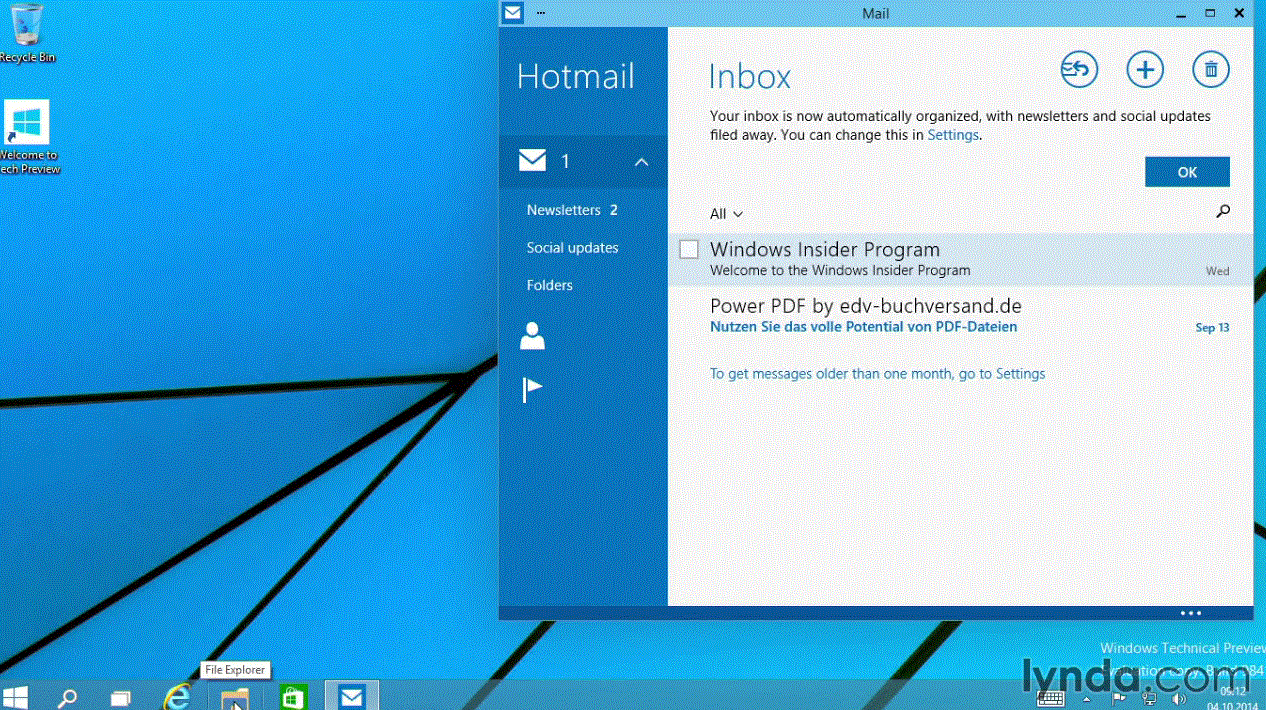Check the Windows Insider Program message checkbox
This screenshot has height=710, width=1266.
click(x=689, y=249)
